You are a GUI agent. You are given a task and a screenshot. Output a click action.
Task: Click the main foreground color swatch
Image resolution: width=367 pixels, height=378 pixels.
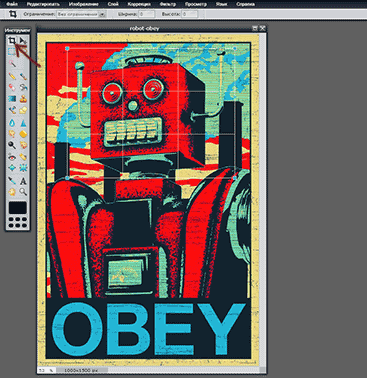pos(18,207)
